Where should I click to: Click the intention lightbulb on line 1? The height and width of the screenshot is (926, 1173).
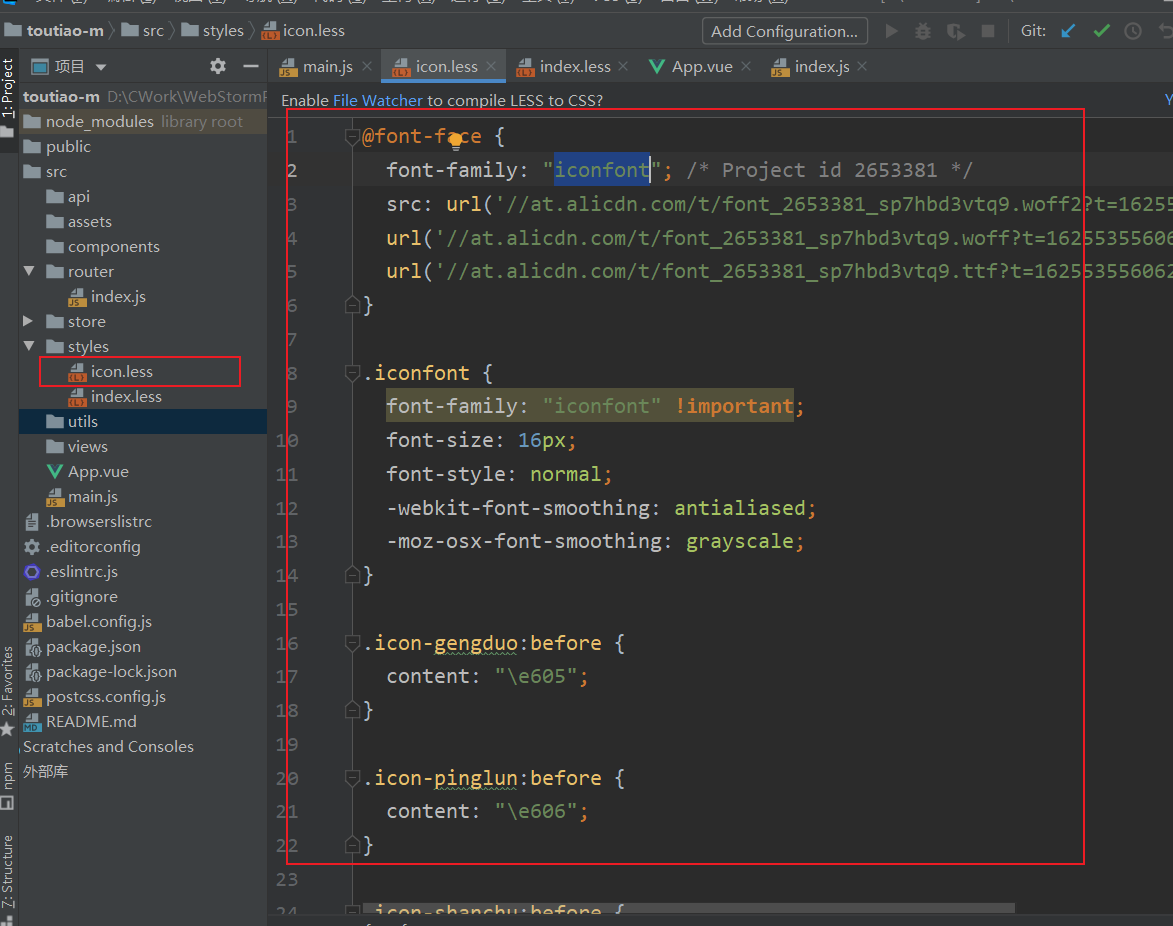pos(455,140)
